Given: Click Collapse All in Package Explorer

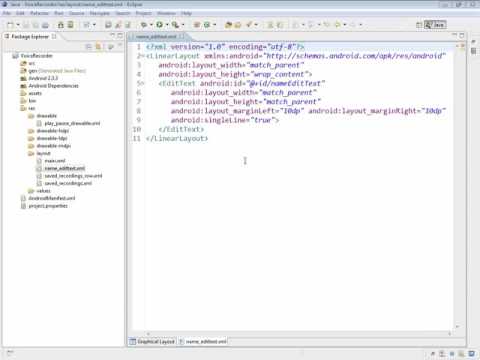Looking at the screenshot, I should 89,47.
